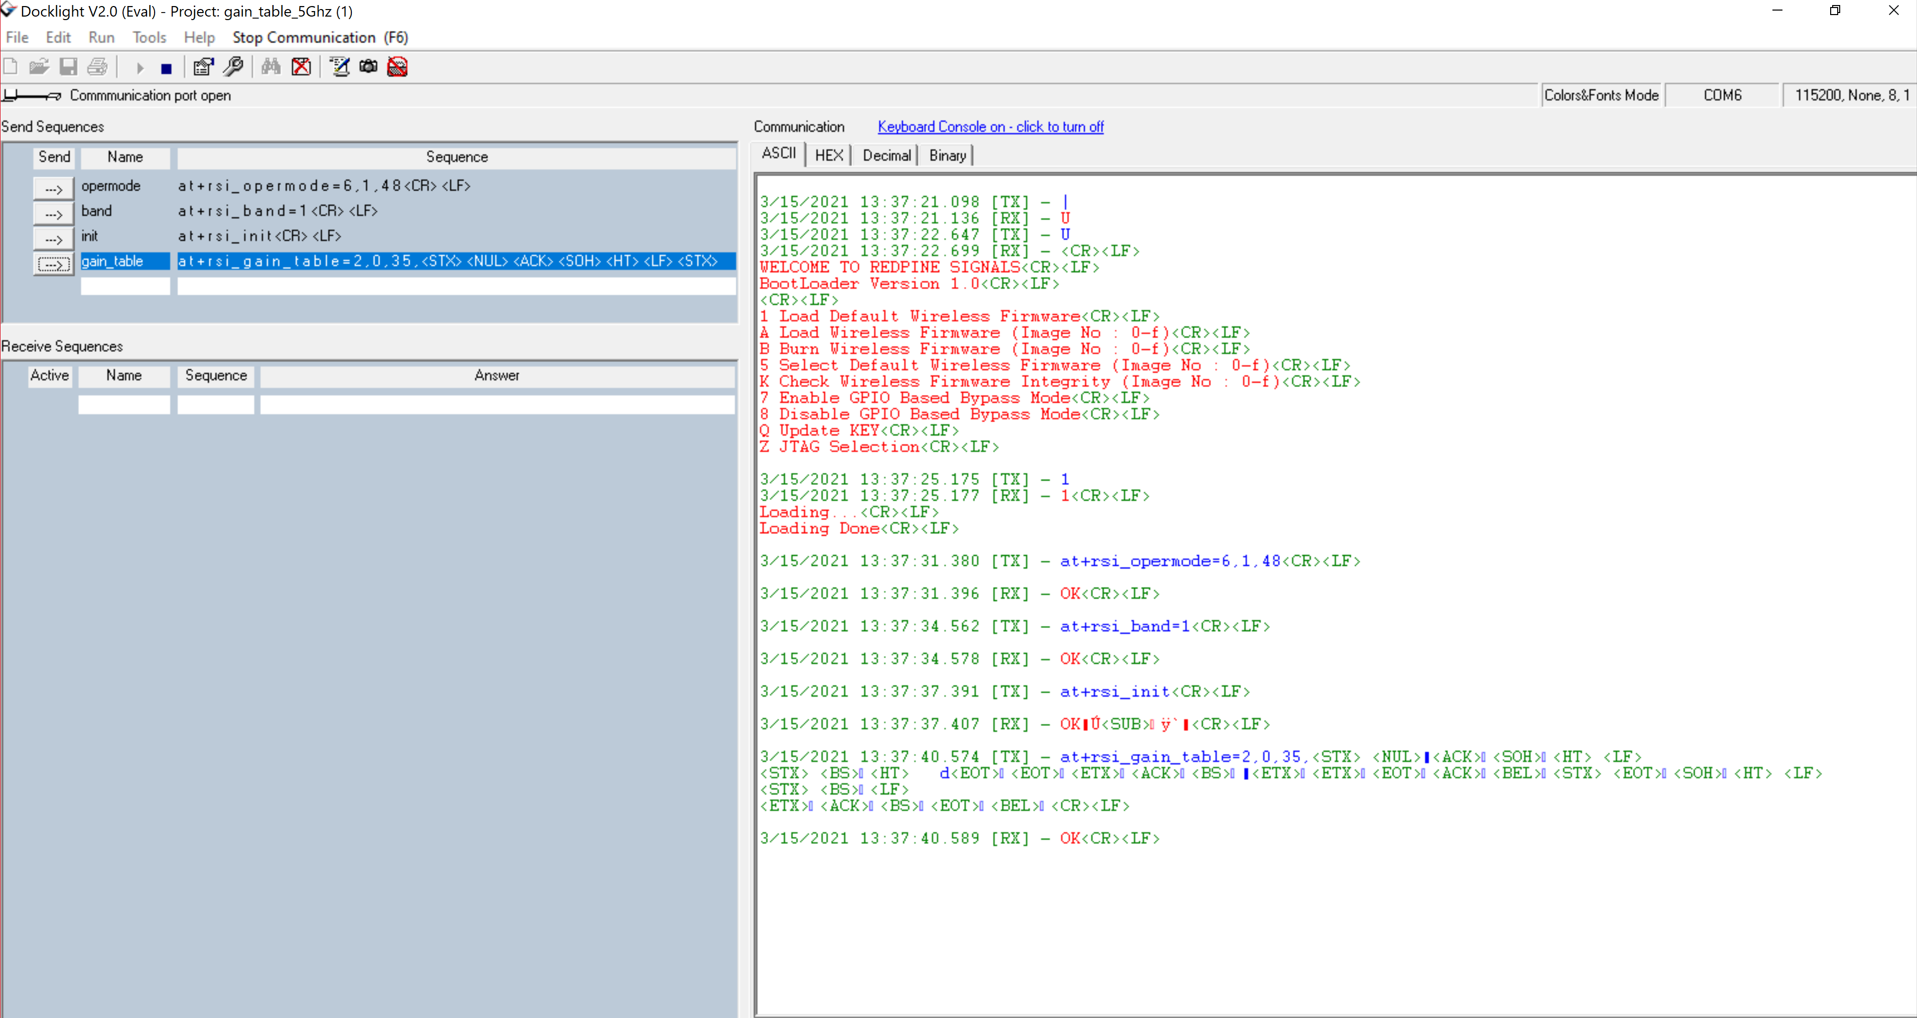Switch to the HEX view tab
Screen dimensions: 1917x1018
[x=829, y=155]
